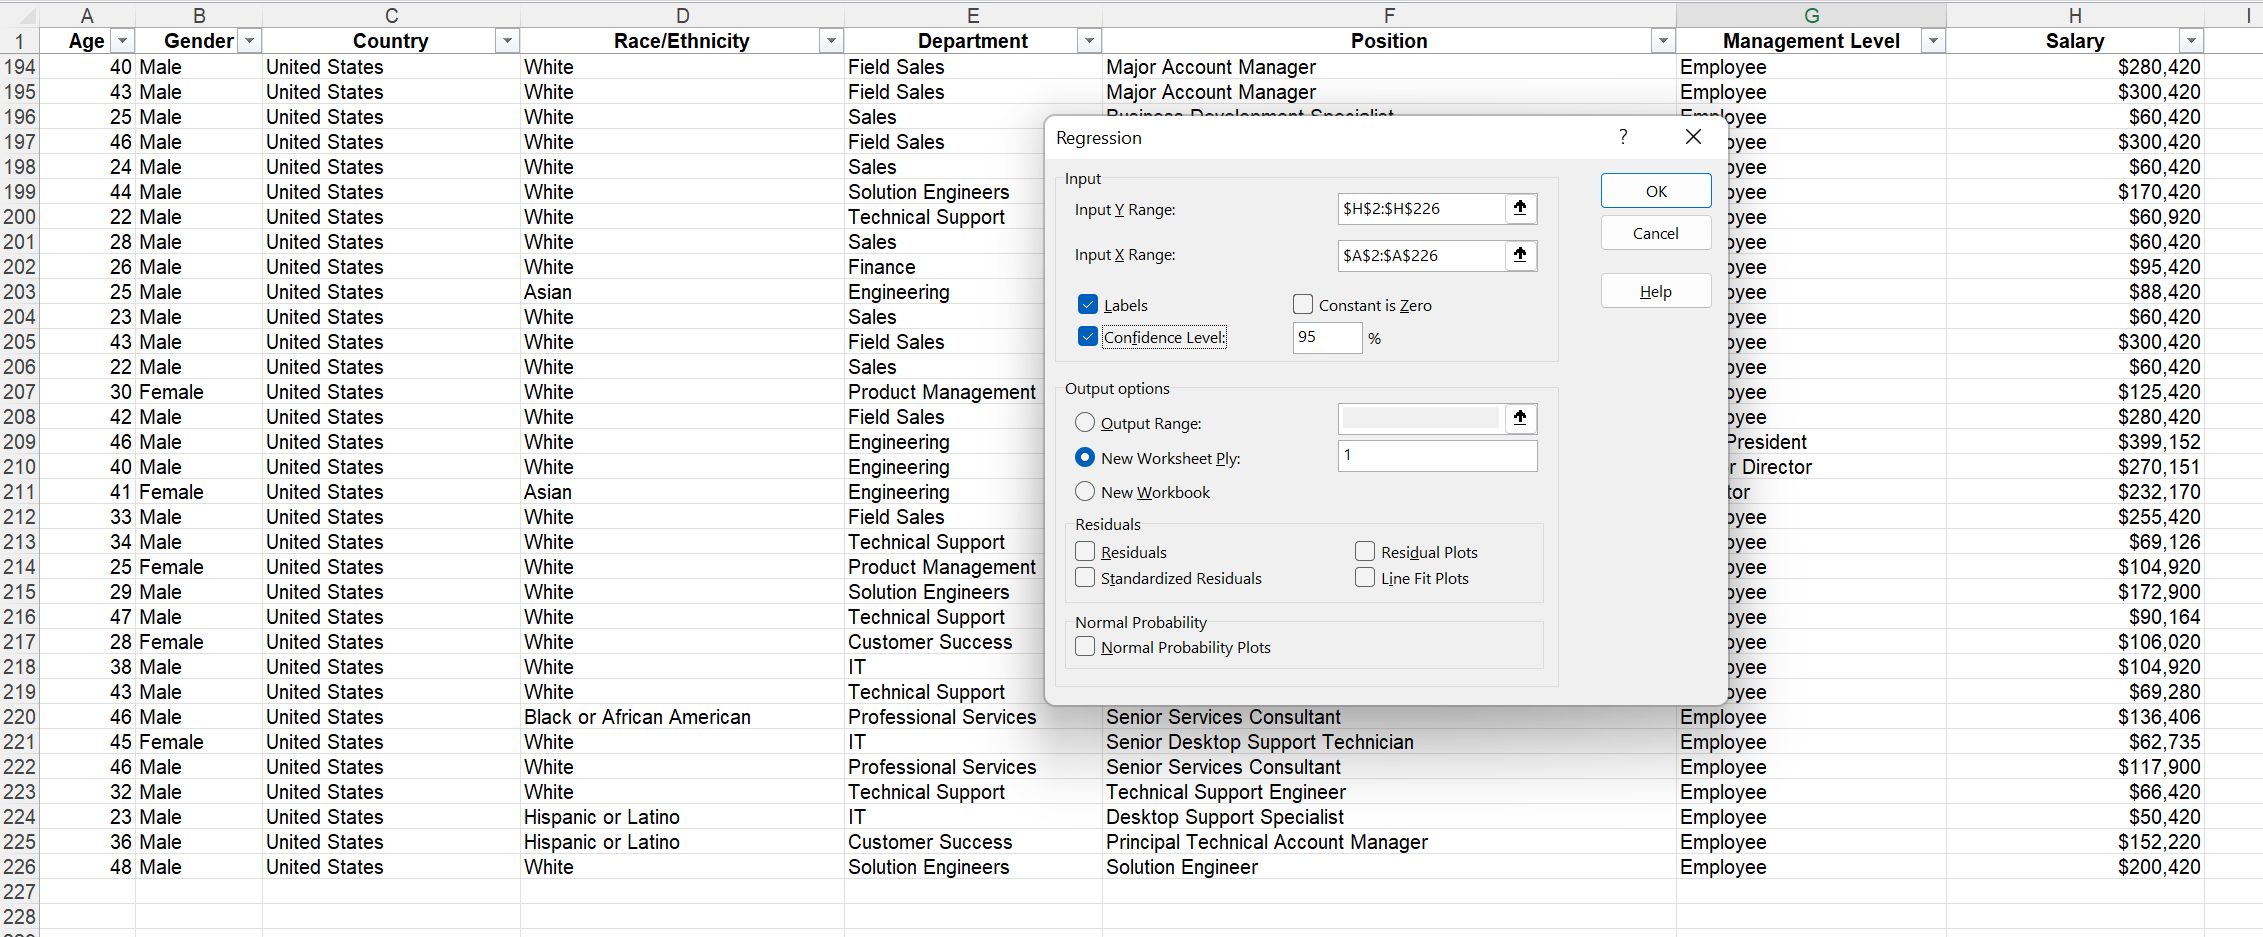
Task: Click the New Worksheet Ply name field
Action: click(1437, 455)
